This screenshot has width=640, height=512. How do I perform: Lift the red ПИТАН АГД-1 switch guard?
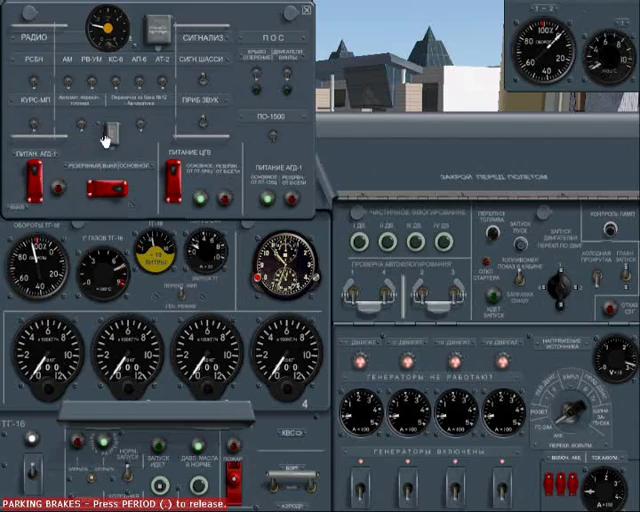(x=35, y=182)
